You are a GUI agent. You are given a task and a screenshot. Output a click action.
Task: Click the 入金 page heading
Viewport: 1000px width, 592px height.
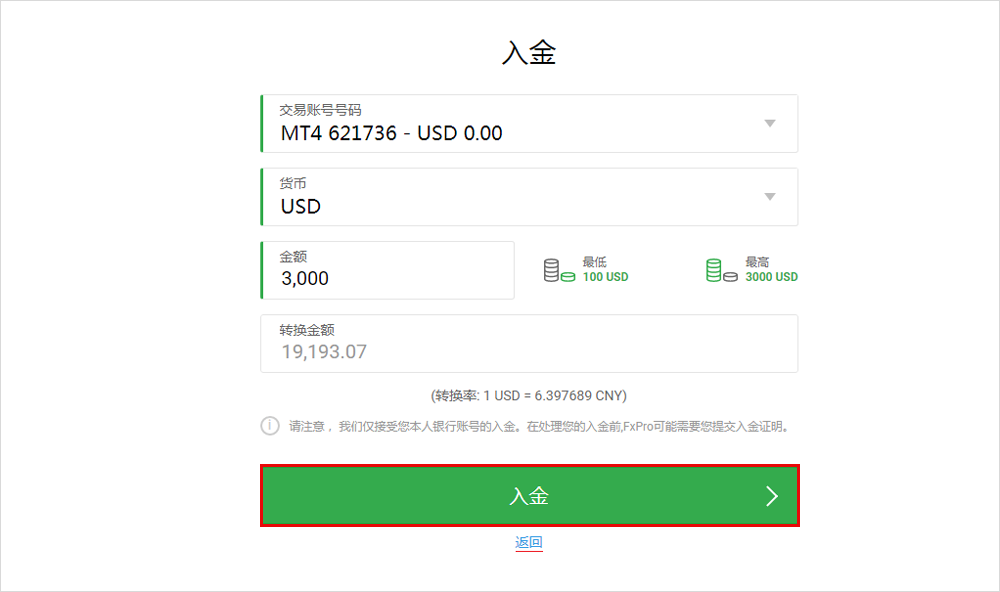528,54
